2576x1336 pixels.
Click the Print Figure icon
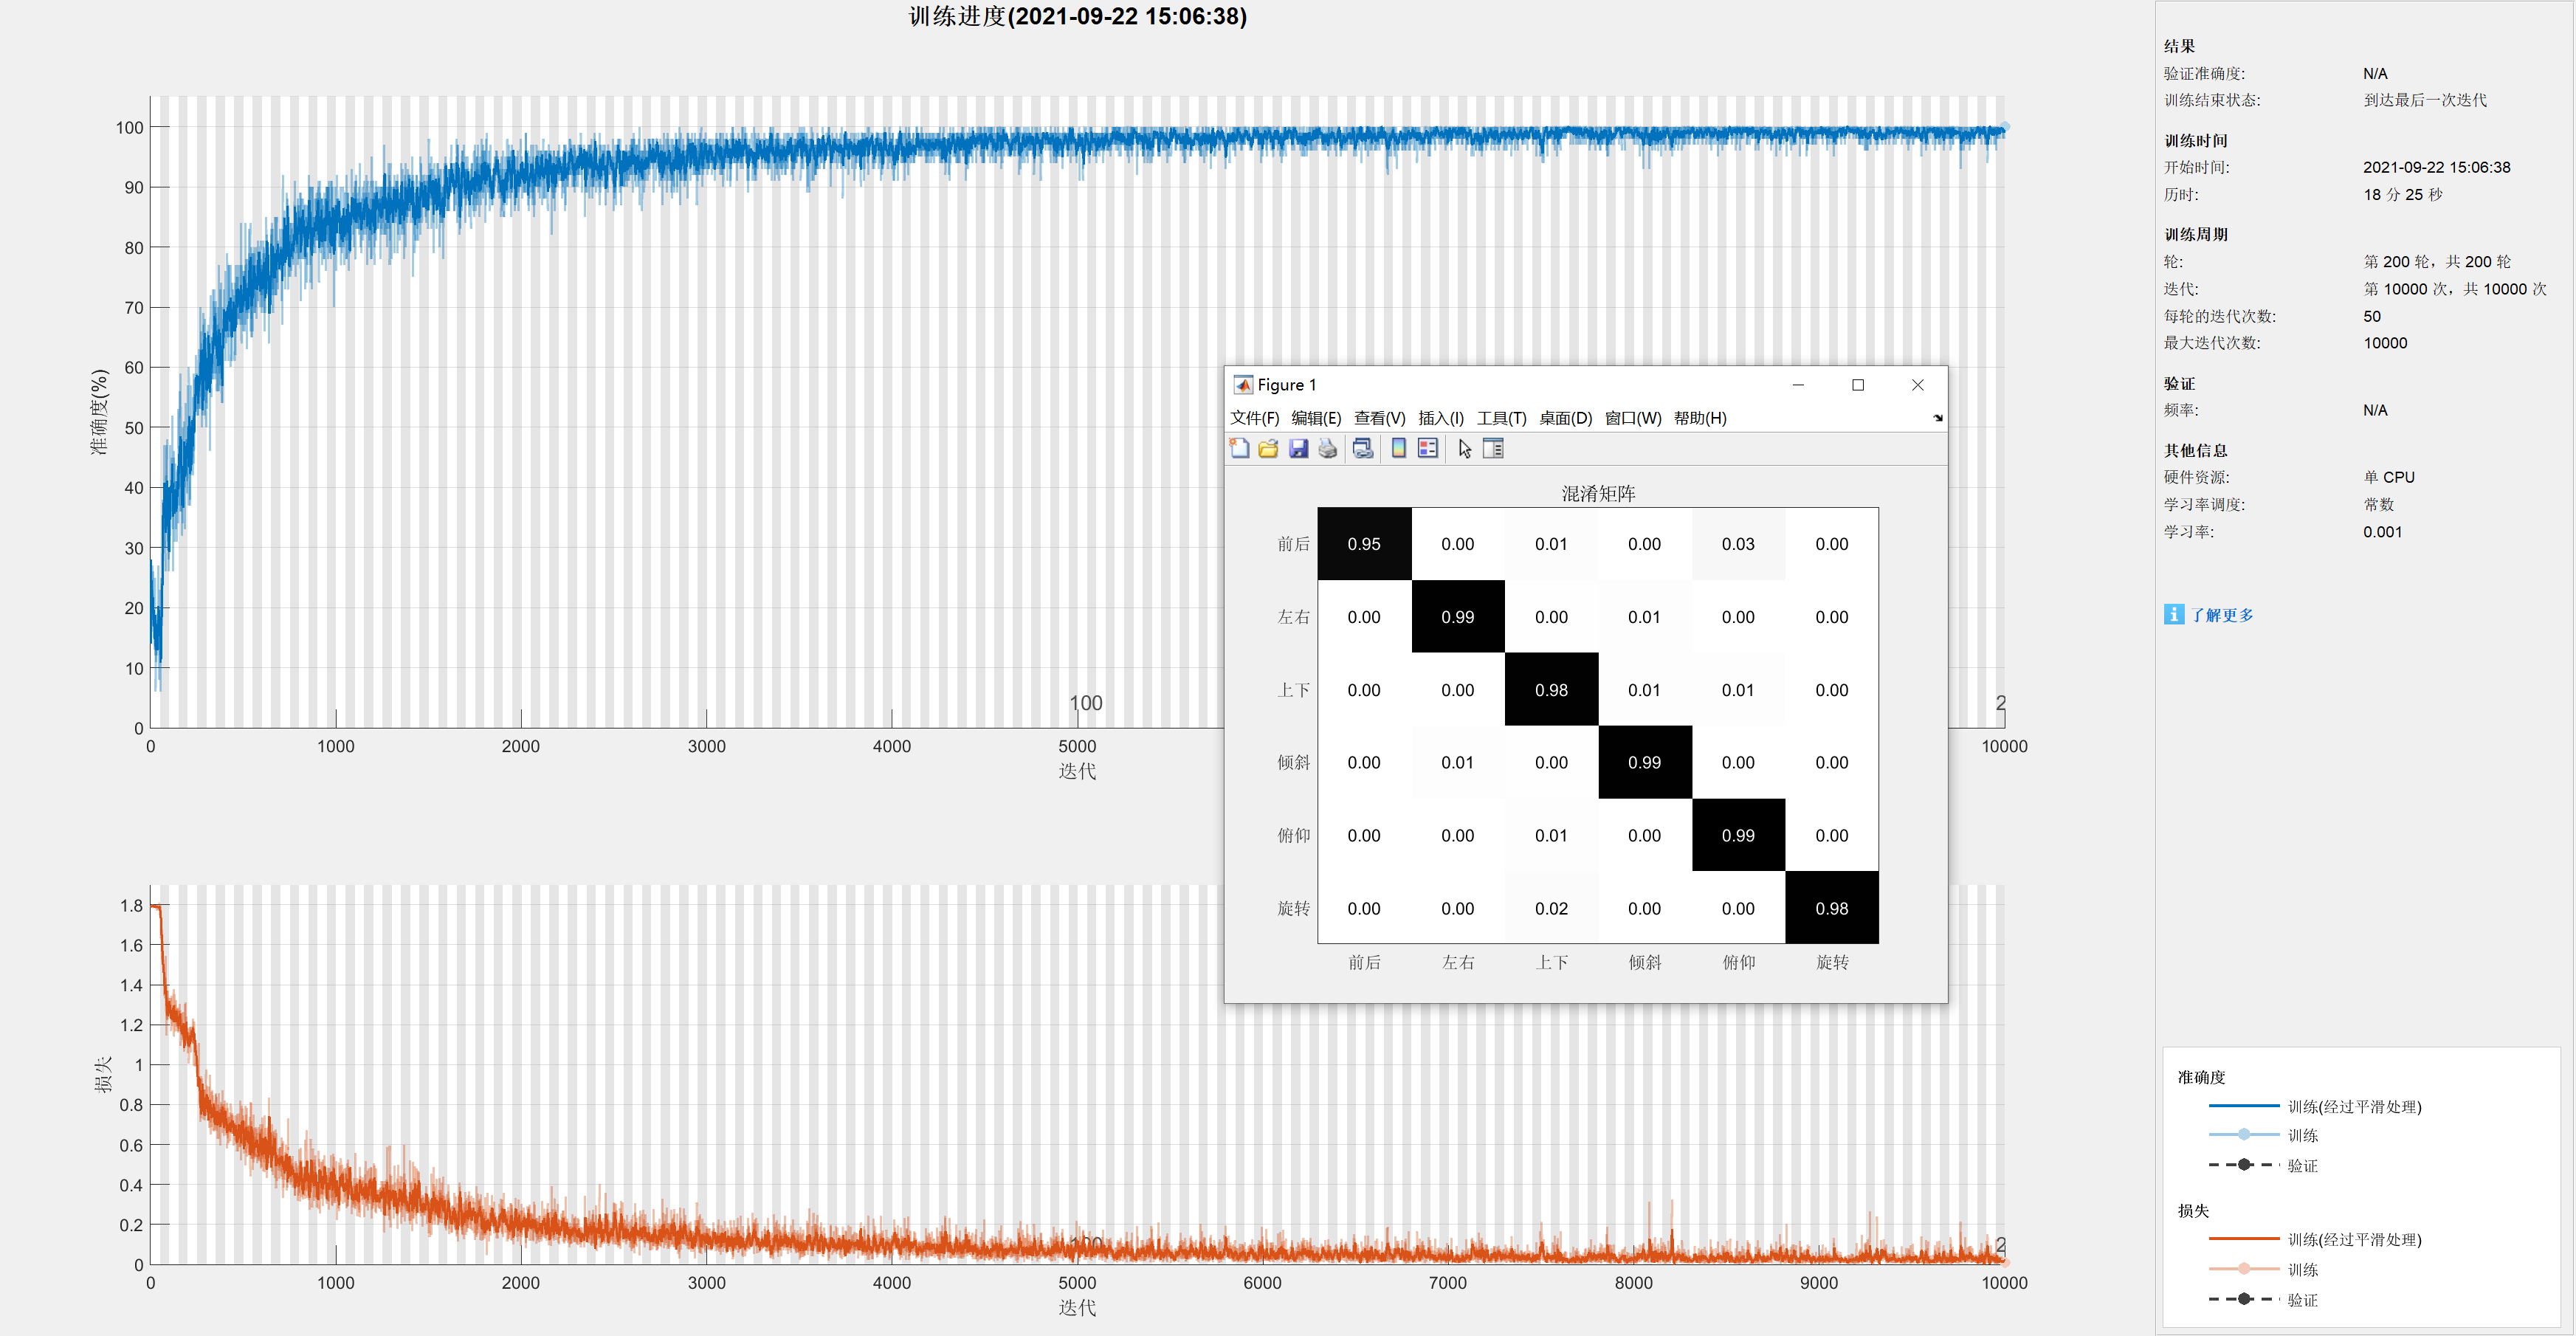pyautogui.click(x=1327, y=449)
